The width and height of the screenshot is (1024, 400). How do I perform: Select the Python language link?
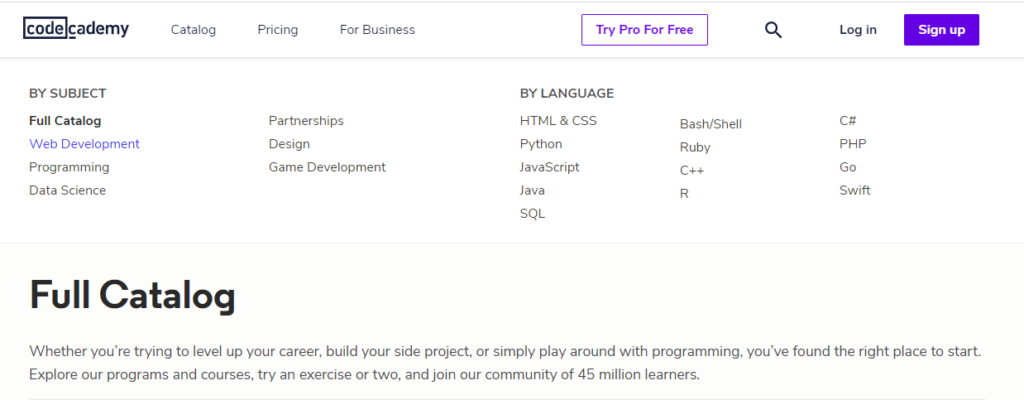pos(541,144)
